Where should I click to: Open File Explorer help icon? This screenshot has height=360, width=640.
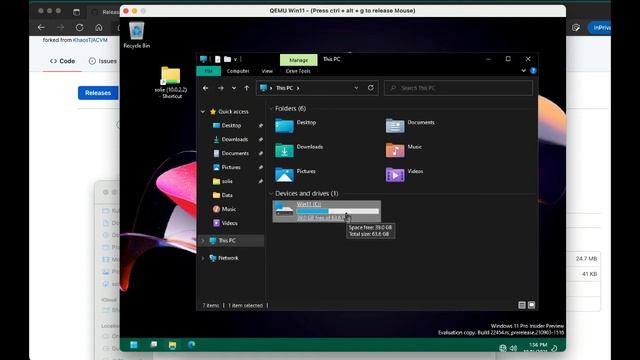[x=533, y=71]
